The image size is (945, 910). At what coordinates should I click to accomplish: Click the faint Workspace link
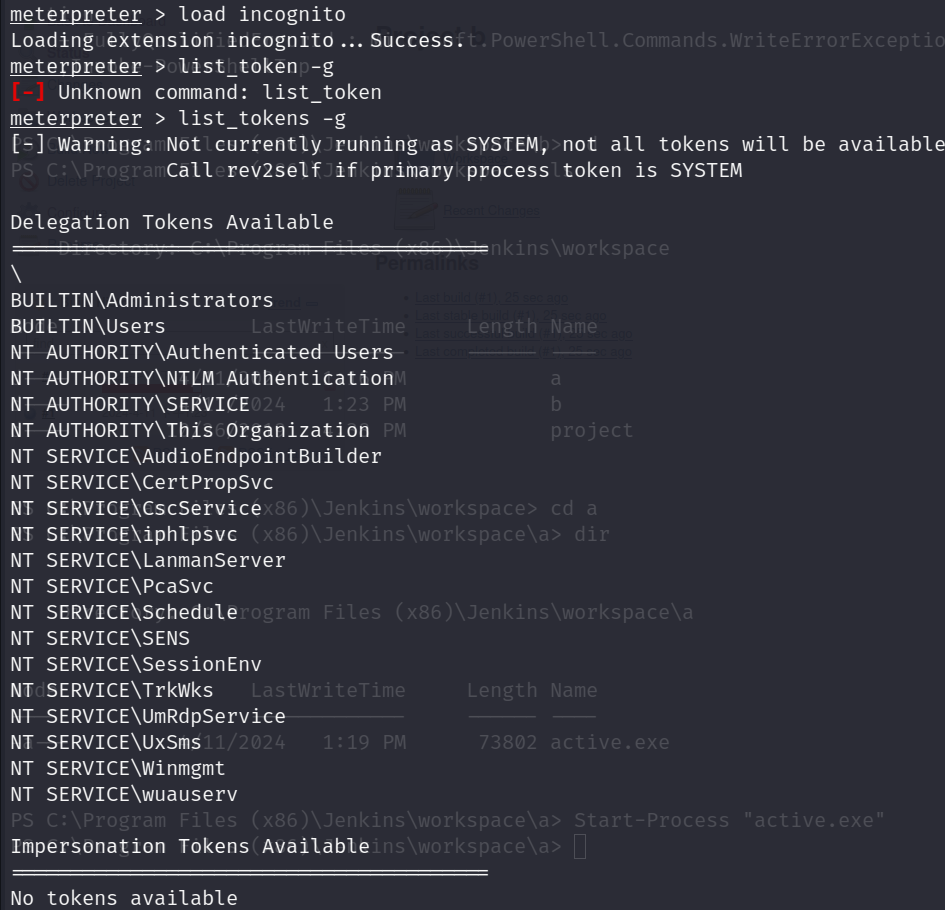click(x=475, y=158)
